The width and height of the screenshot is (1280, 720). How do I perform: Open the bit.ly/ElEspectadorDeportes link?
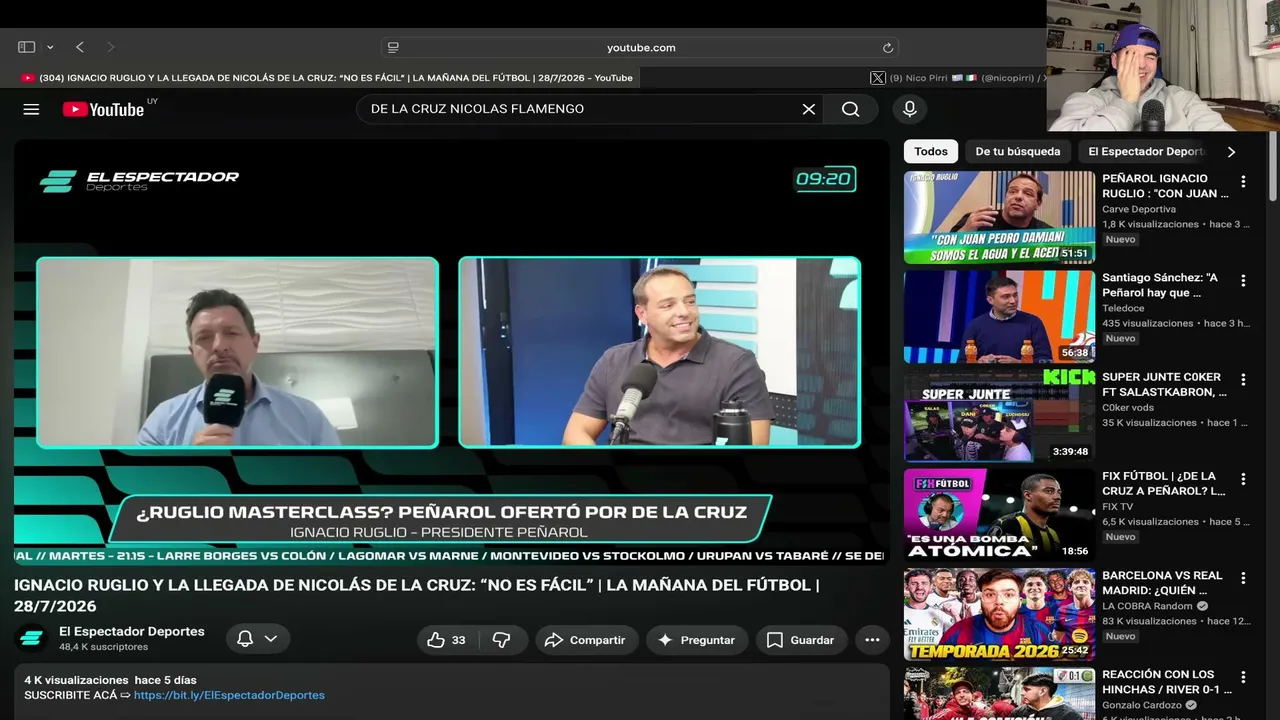coord(229,695)
